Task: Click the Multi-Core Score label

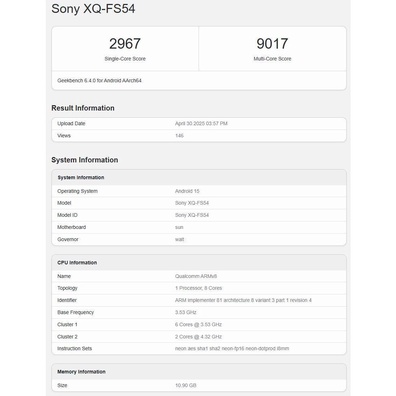Action: (272, 59)
